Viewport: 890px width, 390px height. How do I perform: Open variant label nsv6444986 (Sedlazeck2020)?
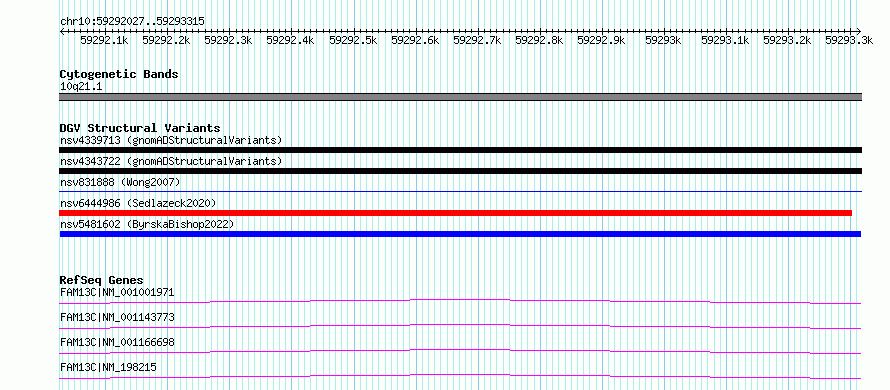(138, 203)
